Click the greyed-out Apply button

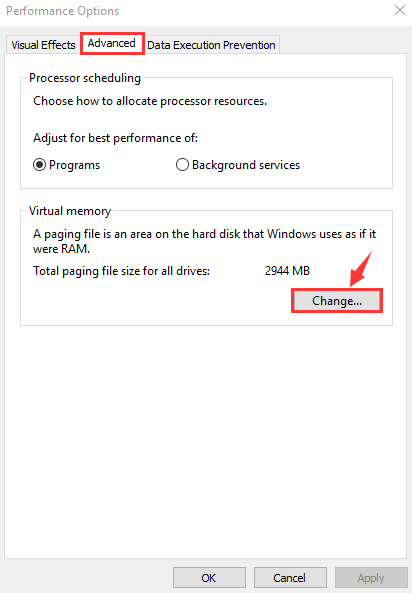[x=371, y=578]
